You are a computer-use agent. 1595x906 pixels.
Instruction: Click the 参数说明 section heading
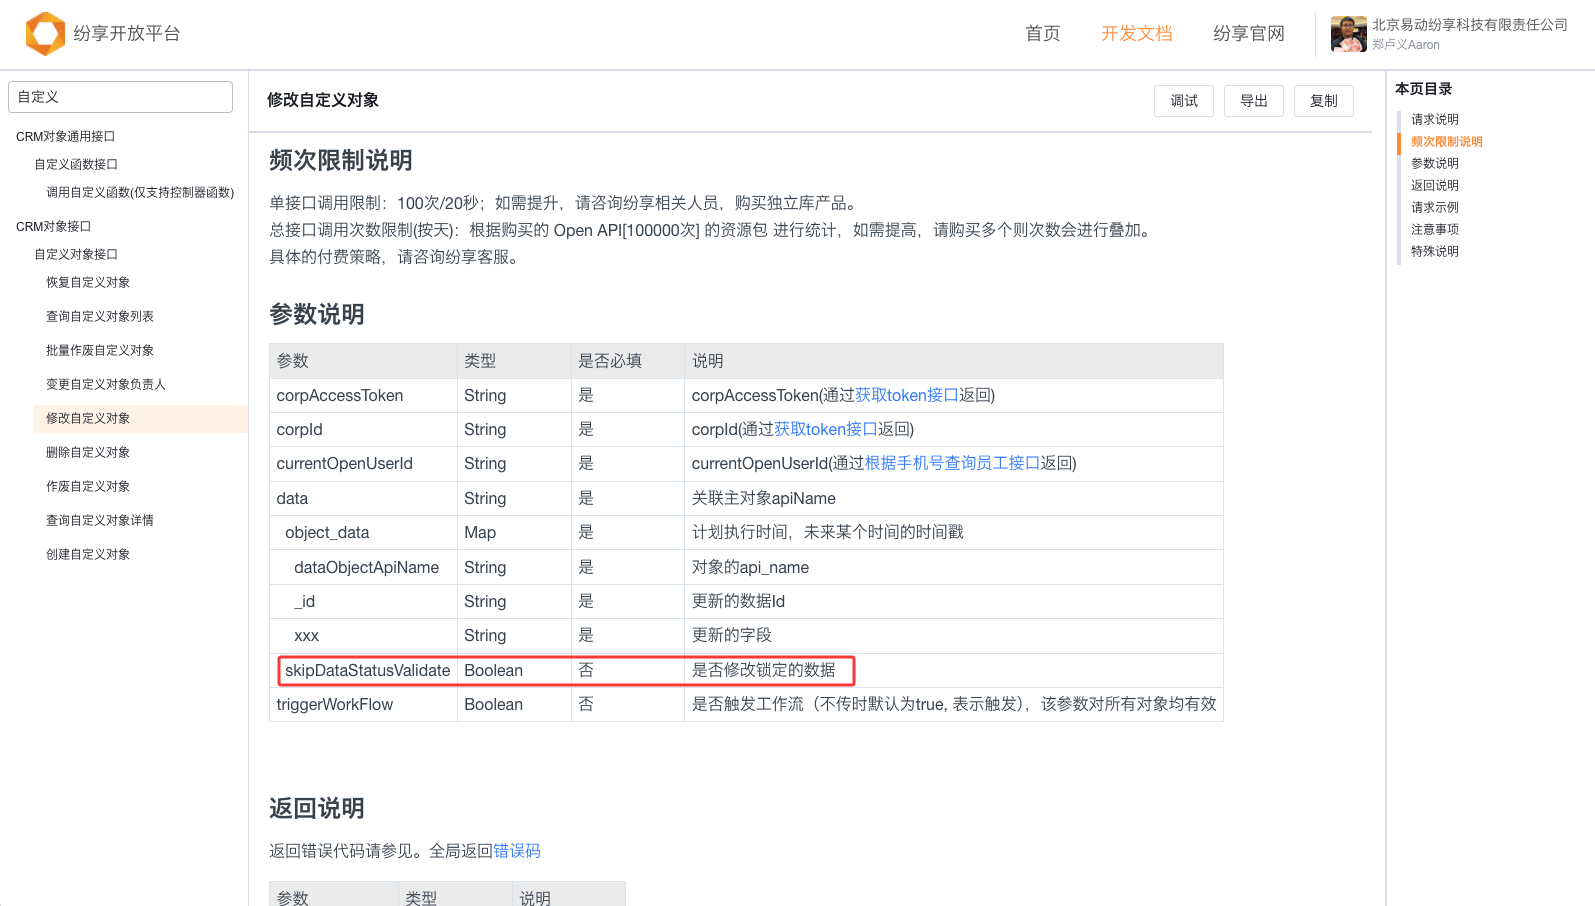pos(317,315)
